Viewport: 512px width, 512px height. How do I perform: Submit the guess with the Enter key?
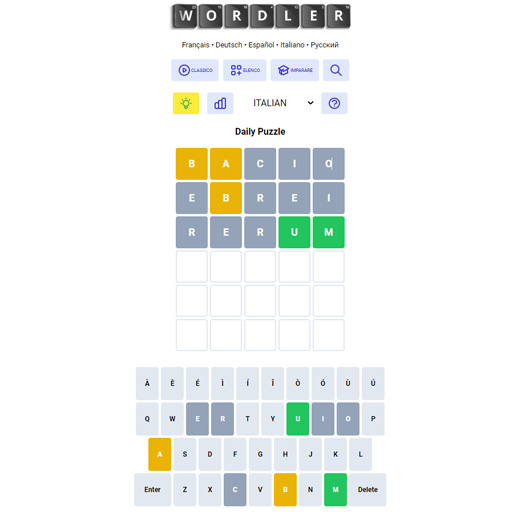point(152,489)
